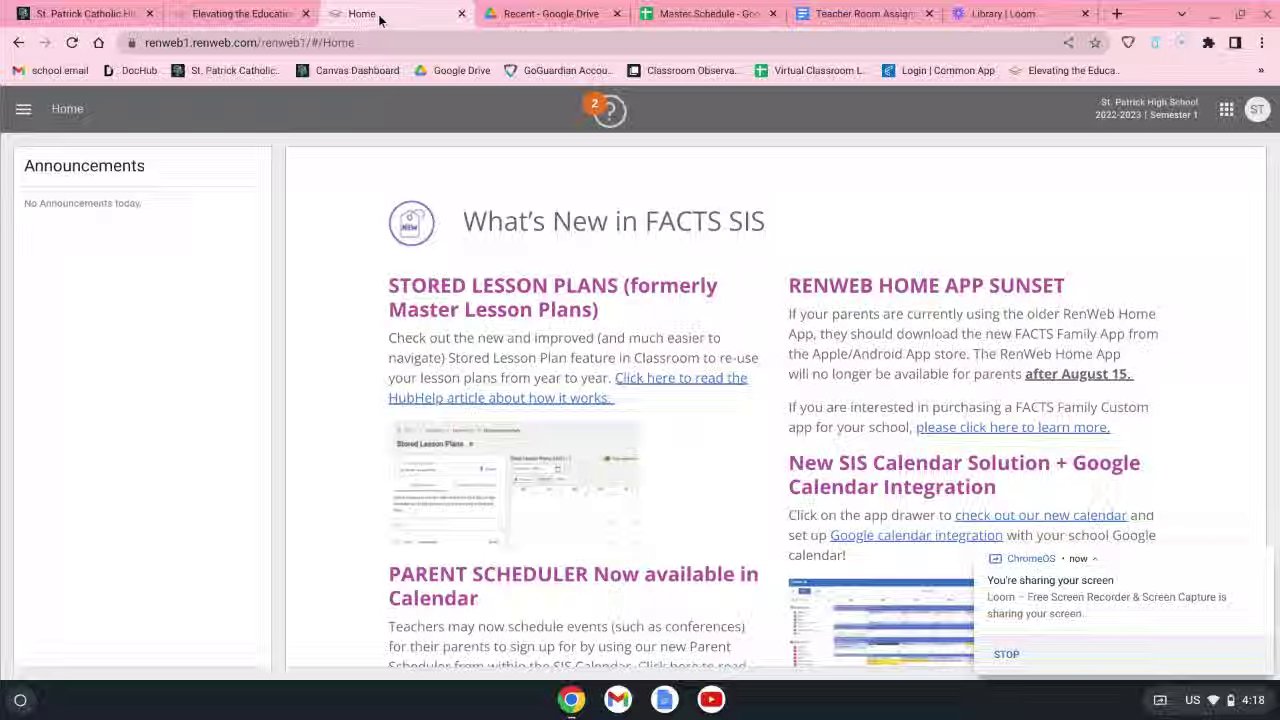This screenshot has width=1280, height=720.
Task: Open the 'check out our new calendar' link
Action: tap(1041, 516)
